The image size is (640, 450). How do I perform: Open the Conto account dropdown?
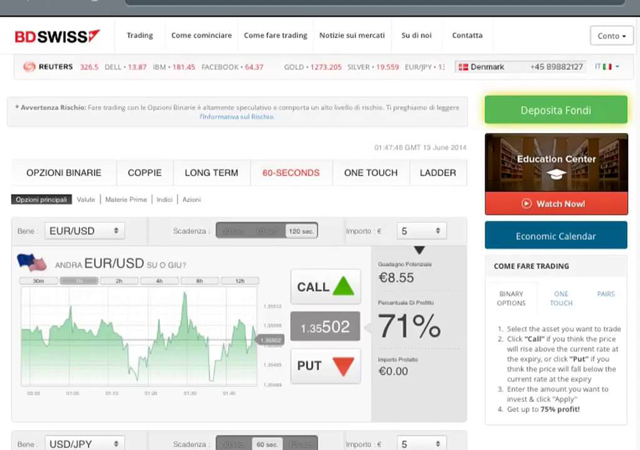tap(611, 36)
